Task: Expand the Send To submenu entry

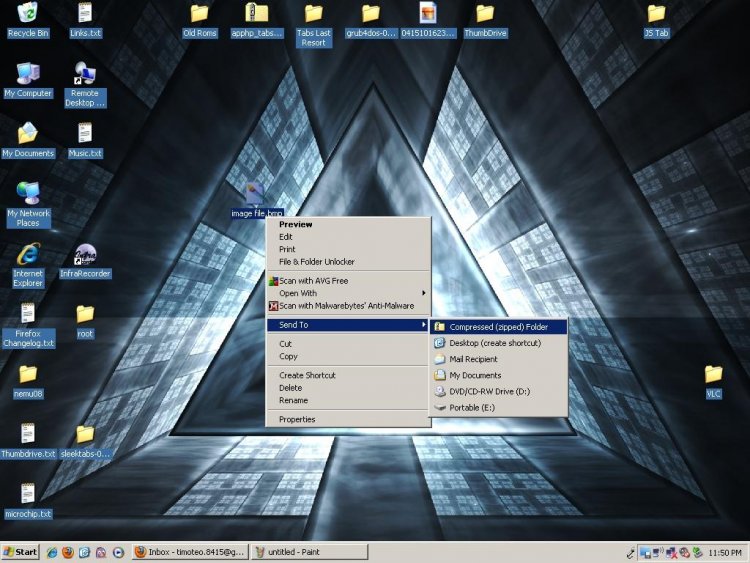Action: (348, 325)
